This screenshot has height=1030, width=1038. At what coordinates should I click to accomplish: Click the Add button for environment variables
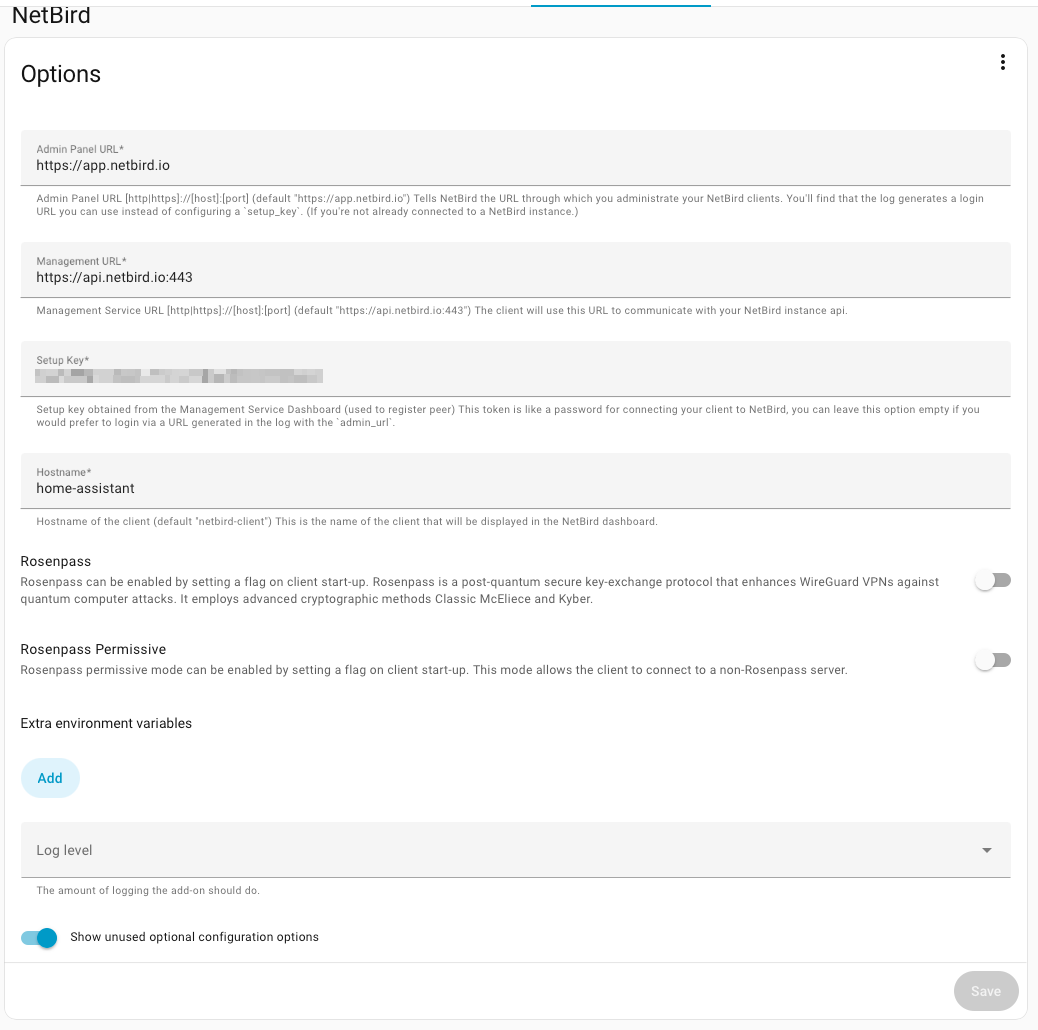[x=50, y=778]
